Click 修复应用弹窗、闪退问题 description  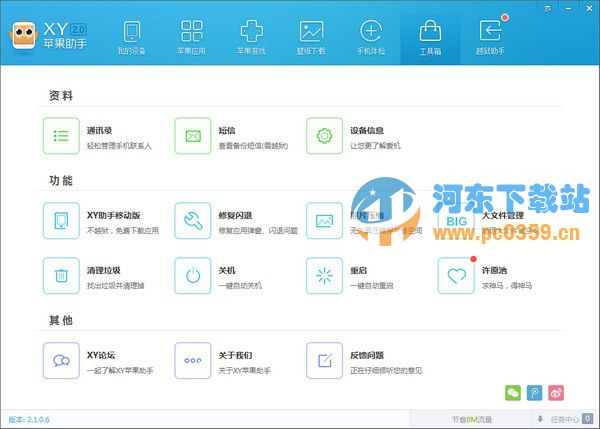(258, 231)
